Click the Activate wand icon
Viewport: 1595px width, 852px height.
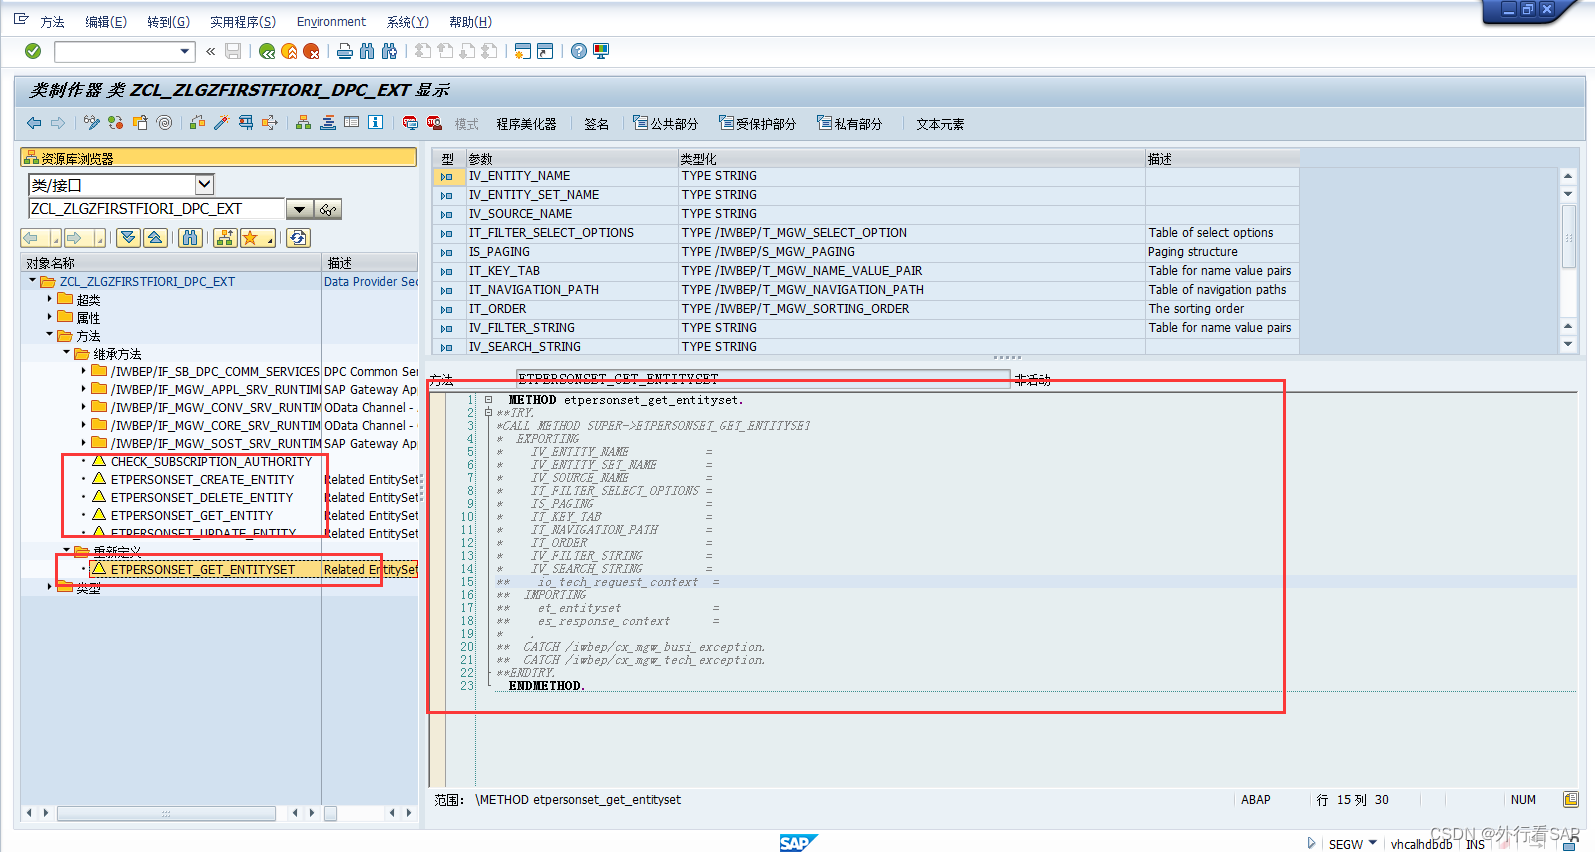[x=221, y=123]
